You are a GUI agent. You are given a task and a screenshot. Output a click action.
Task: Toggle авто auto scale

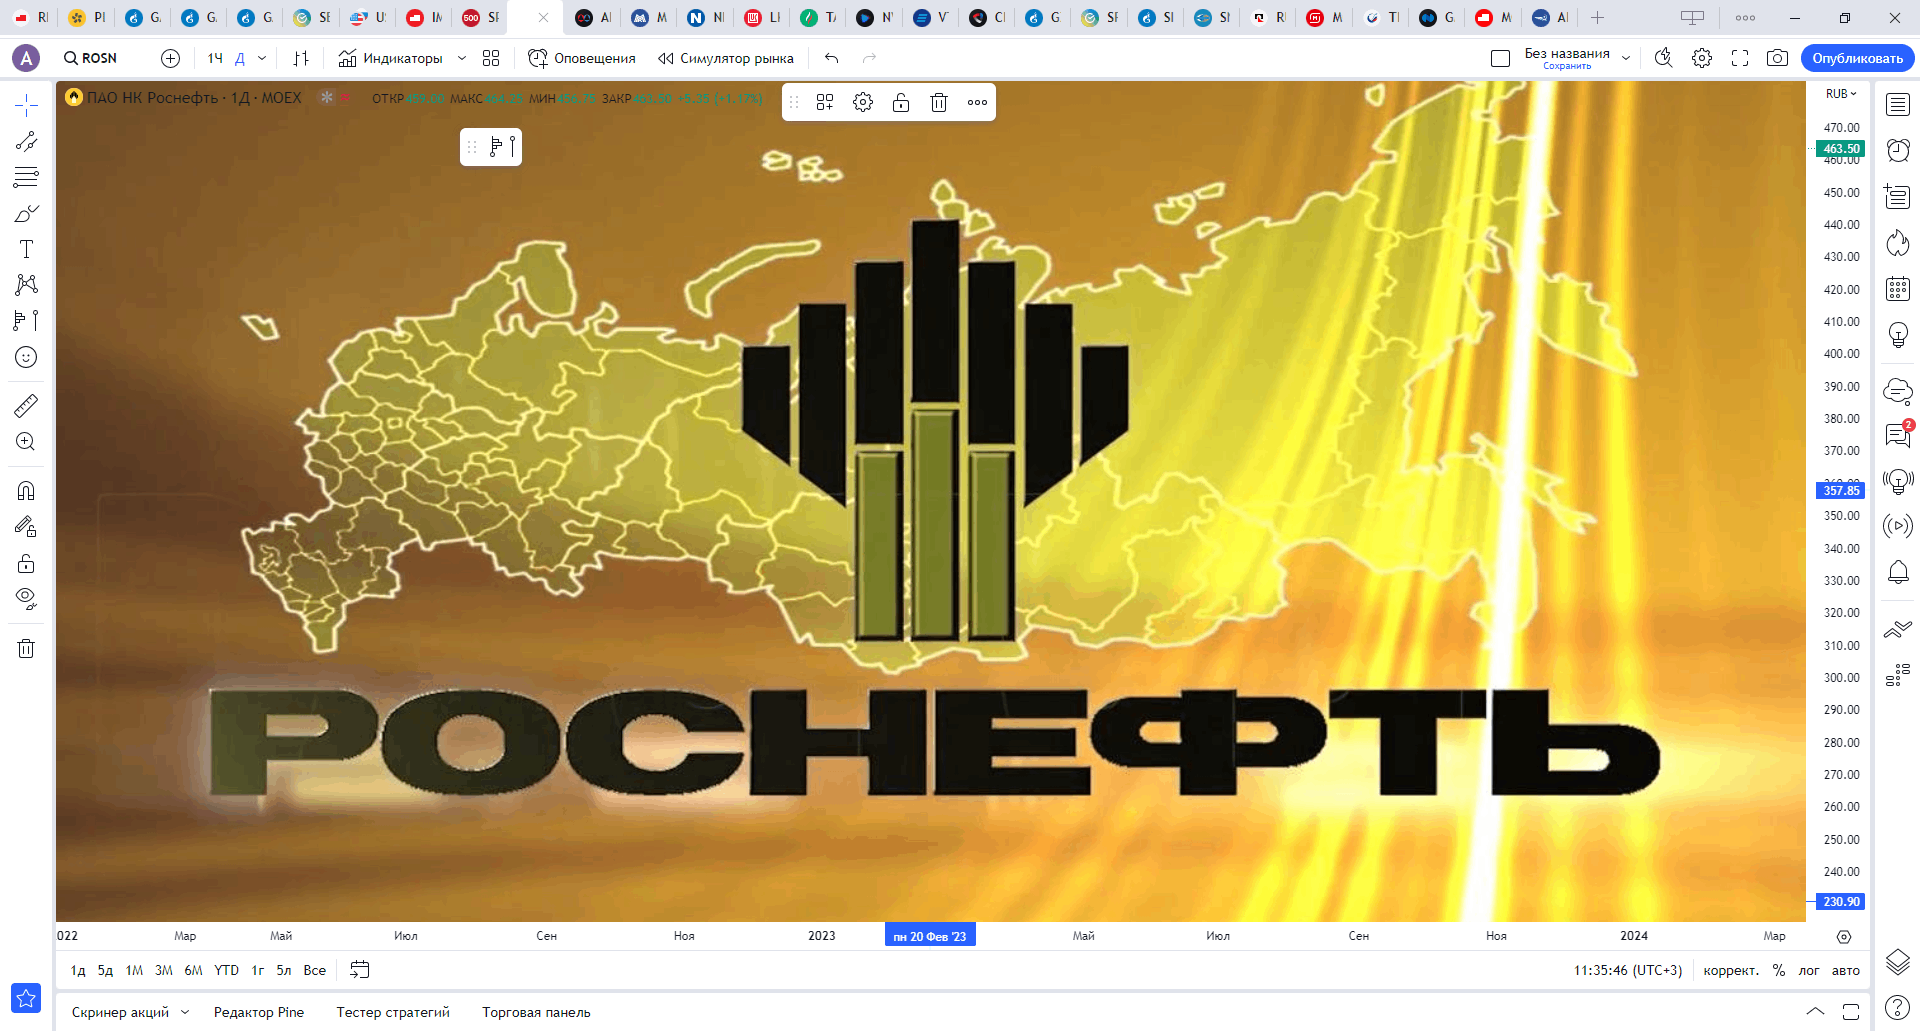pos(1846,970)
